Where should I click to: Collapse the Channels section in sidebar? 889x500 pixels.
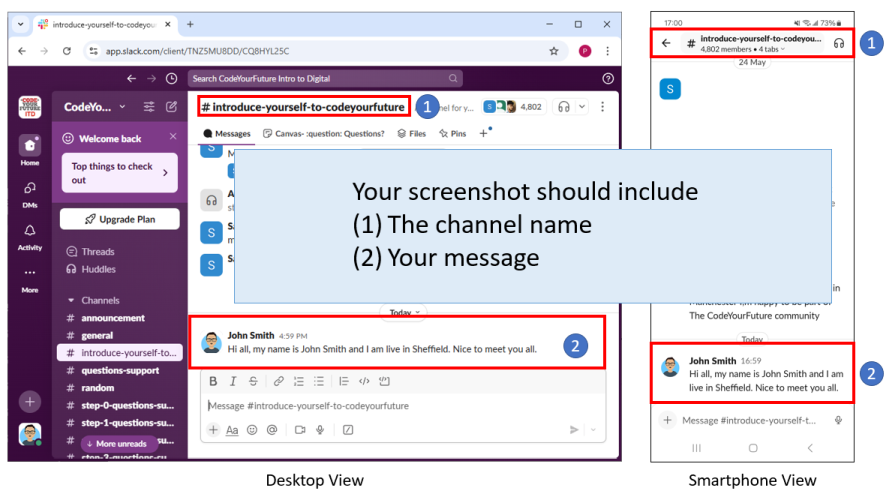[x=71, y=300]
